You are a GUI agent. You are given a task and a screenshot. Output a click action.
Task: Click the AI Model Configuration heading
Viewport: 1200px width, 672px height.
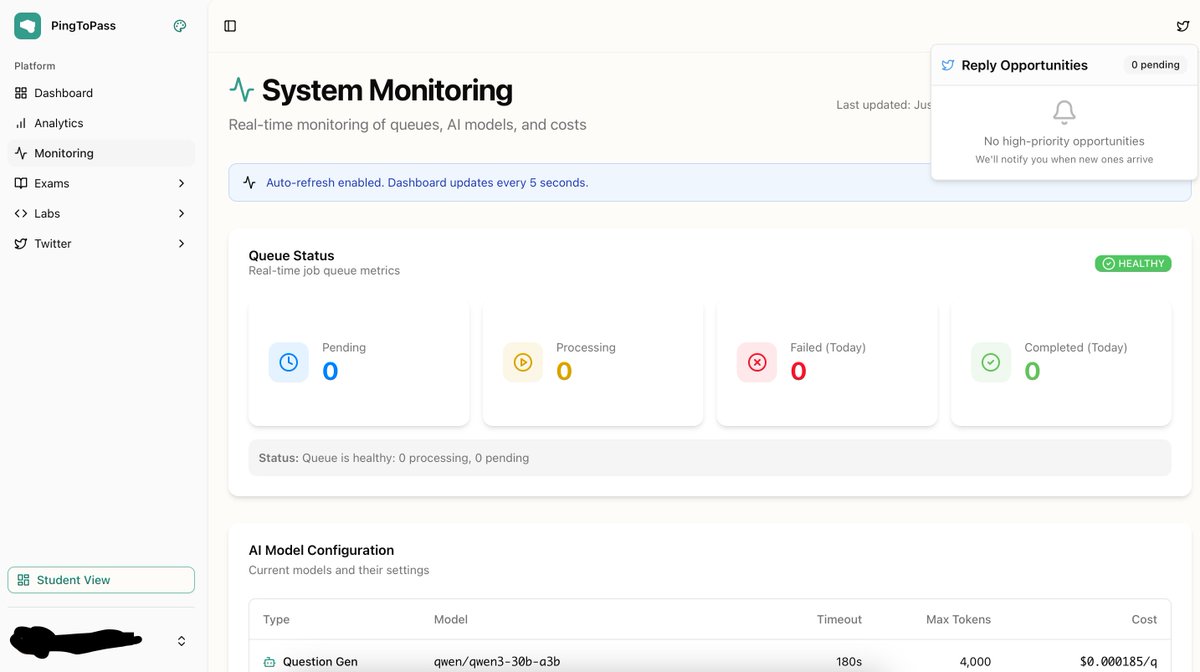tap(321, 550)
